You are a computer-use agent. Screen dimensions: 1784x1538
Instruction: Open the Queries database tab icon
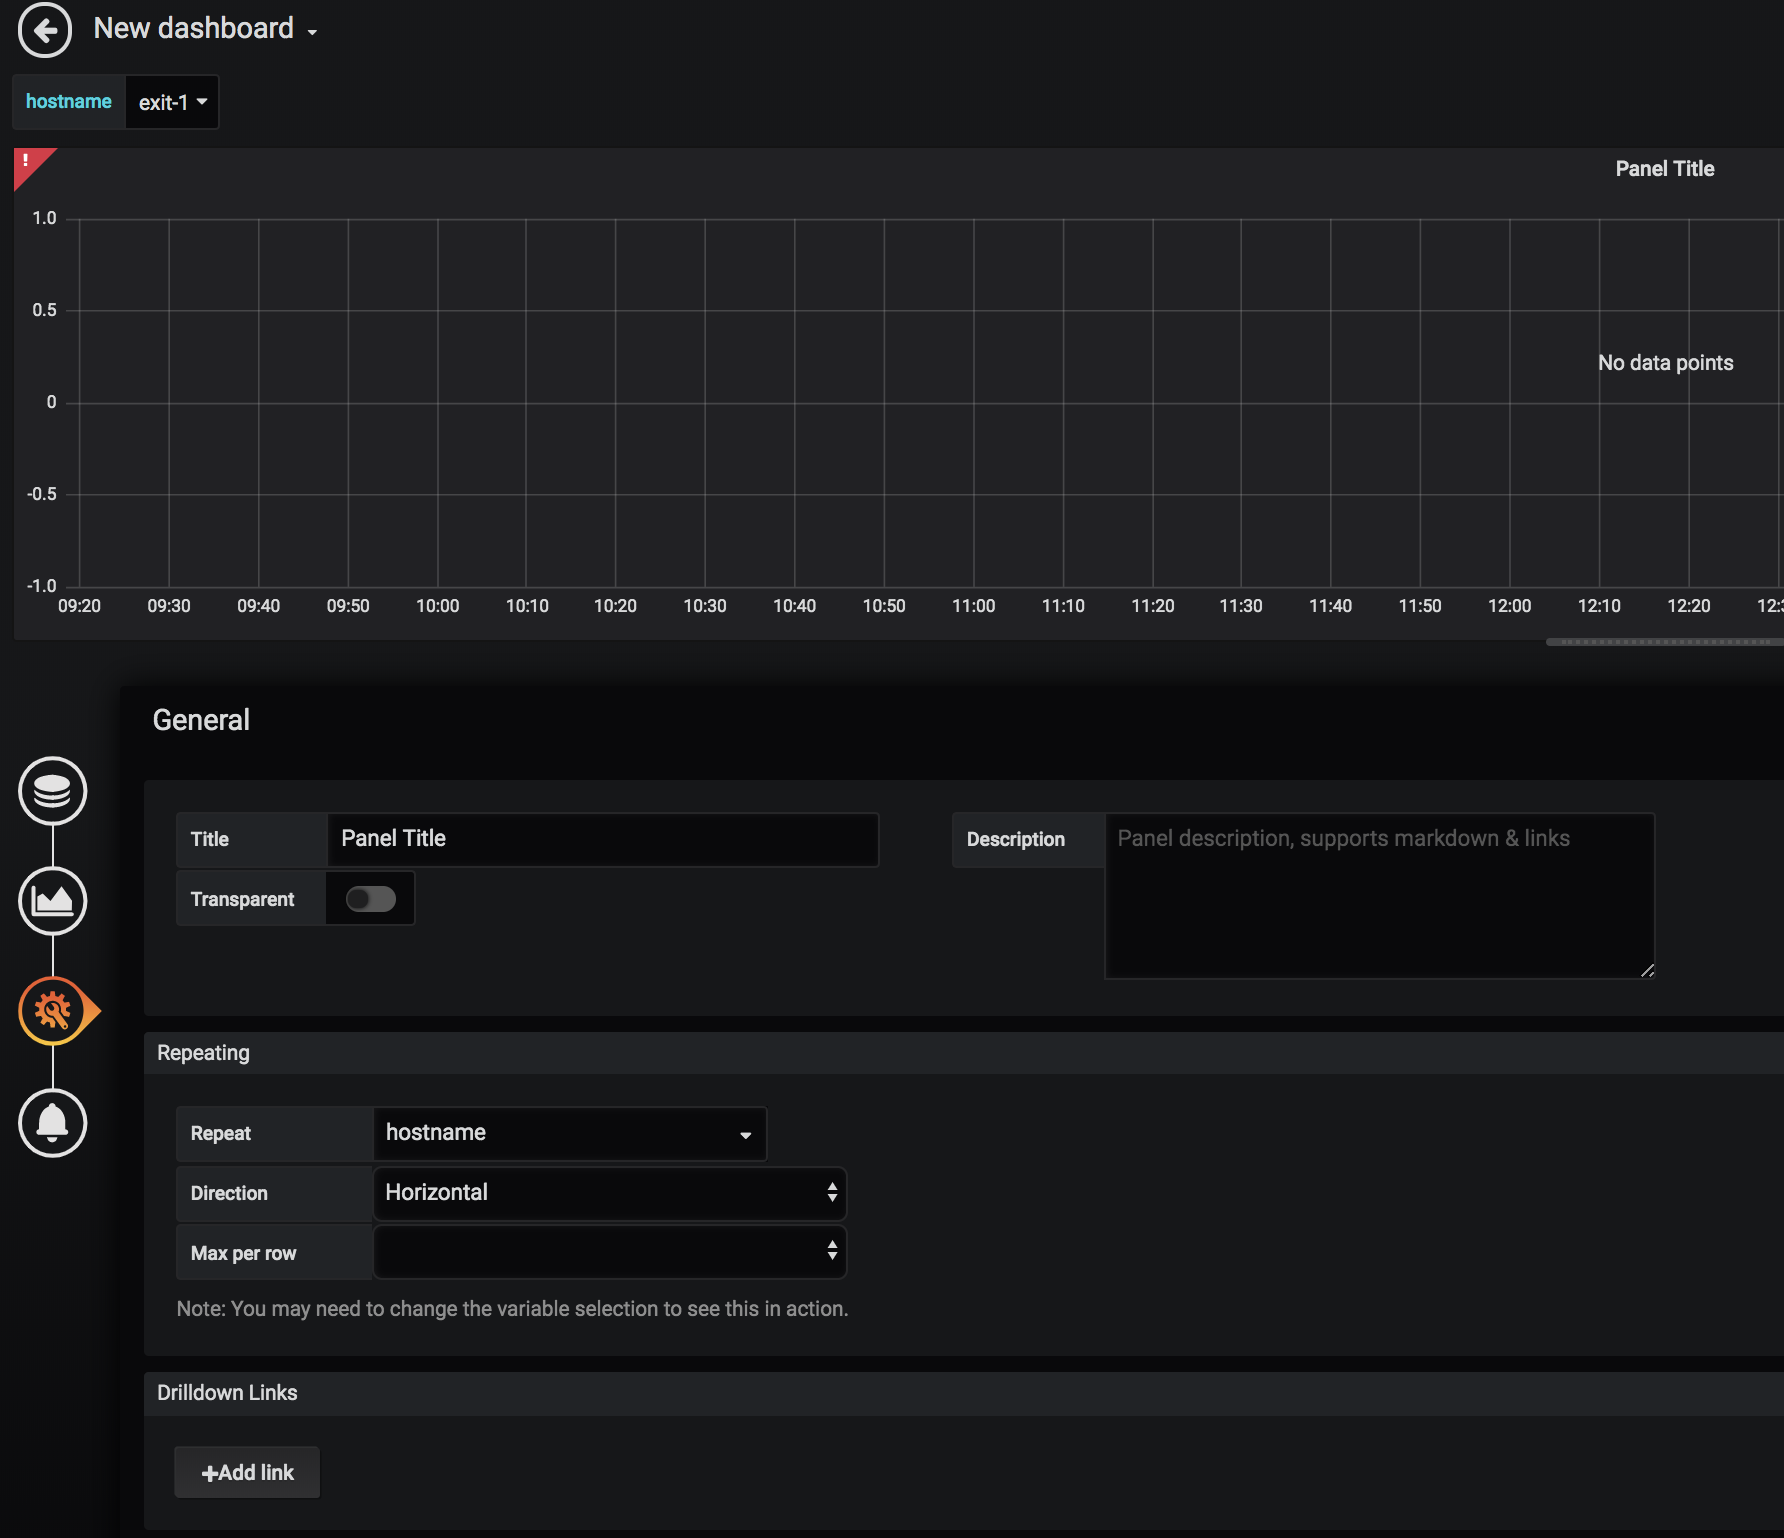pos(53,791)
